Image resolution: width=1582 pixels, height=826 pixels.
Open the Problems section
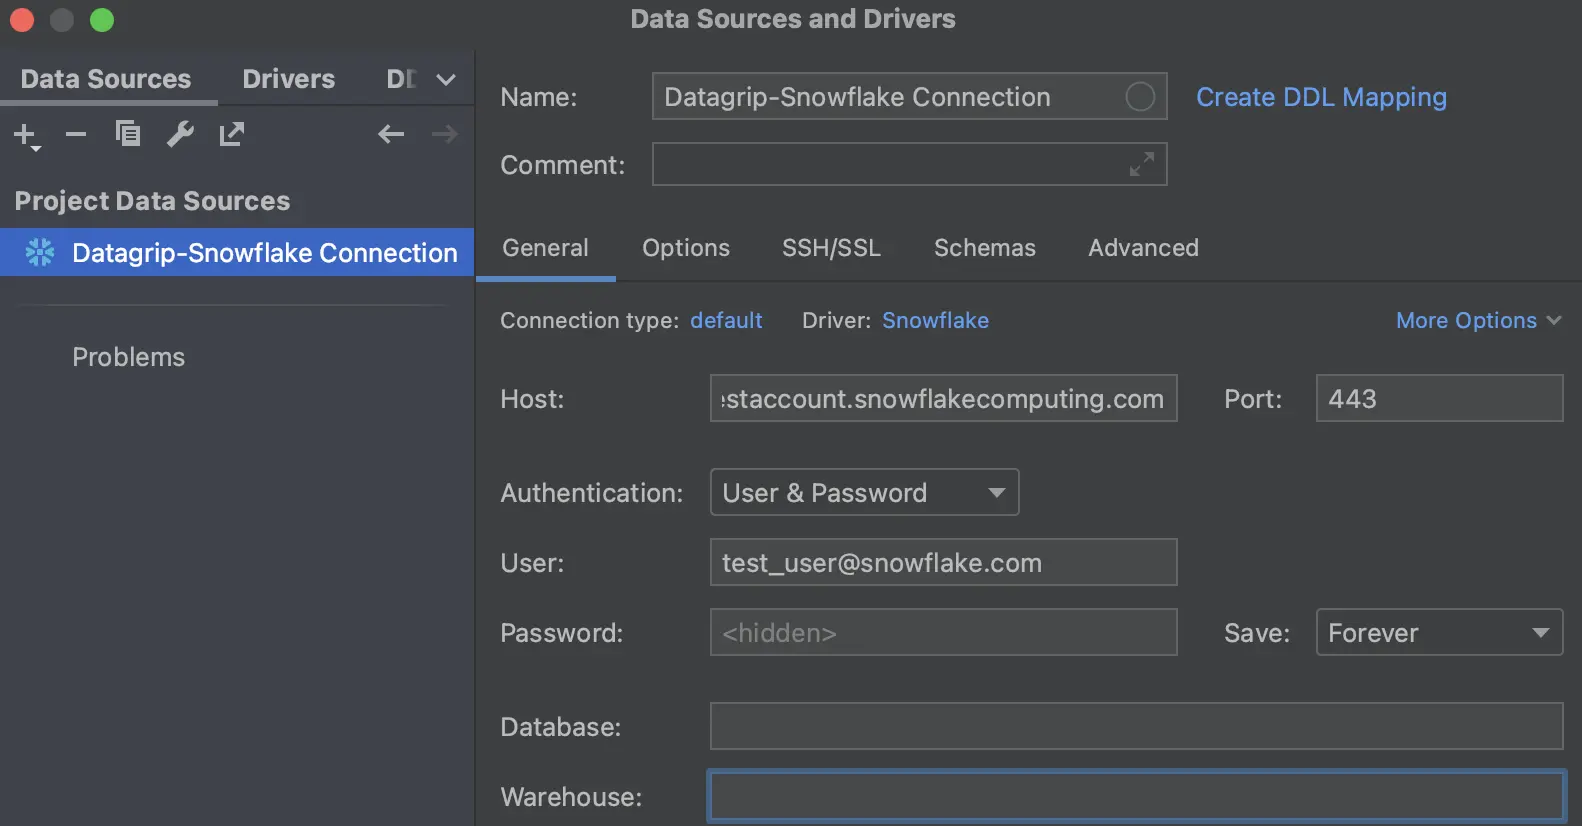pos(128,357)
